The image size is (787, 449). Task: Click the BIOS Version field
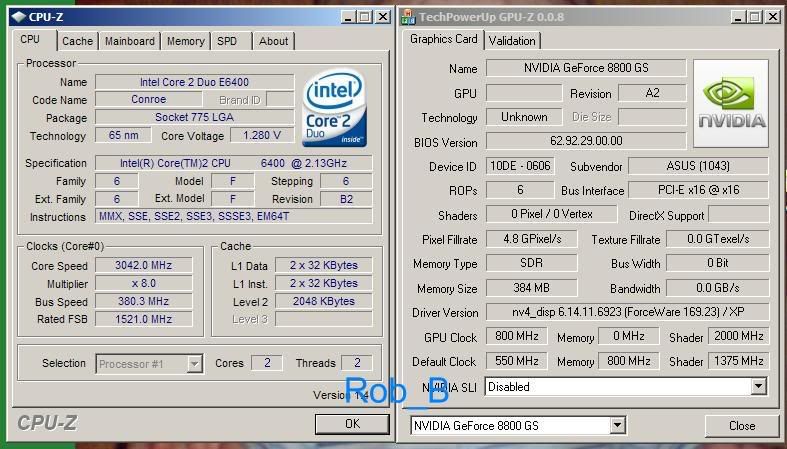[586, 142]
